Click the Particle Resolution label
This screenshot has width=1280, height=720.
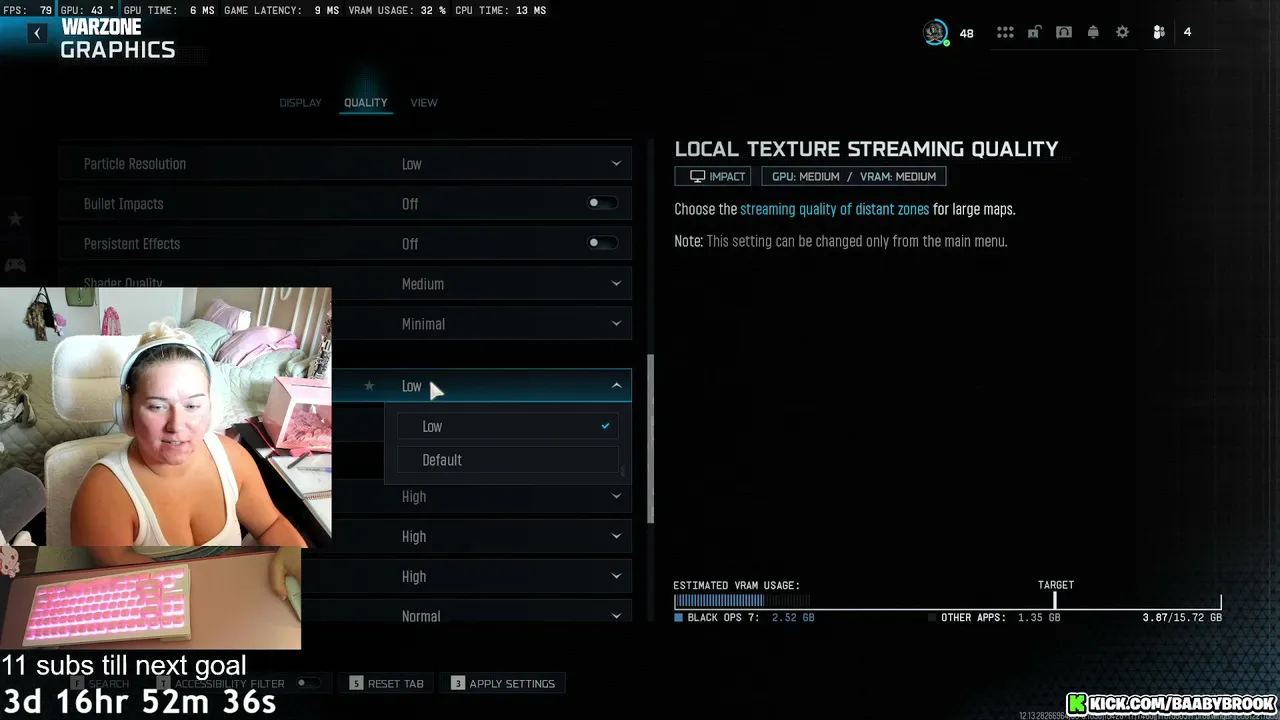tap(135, 164)
